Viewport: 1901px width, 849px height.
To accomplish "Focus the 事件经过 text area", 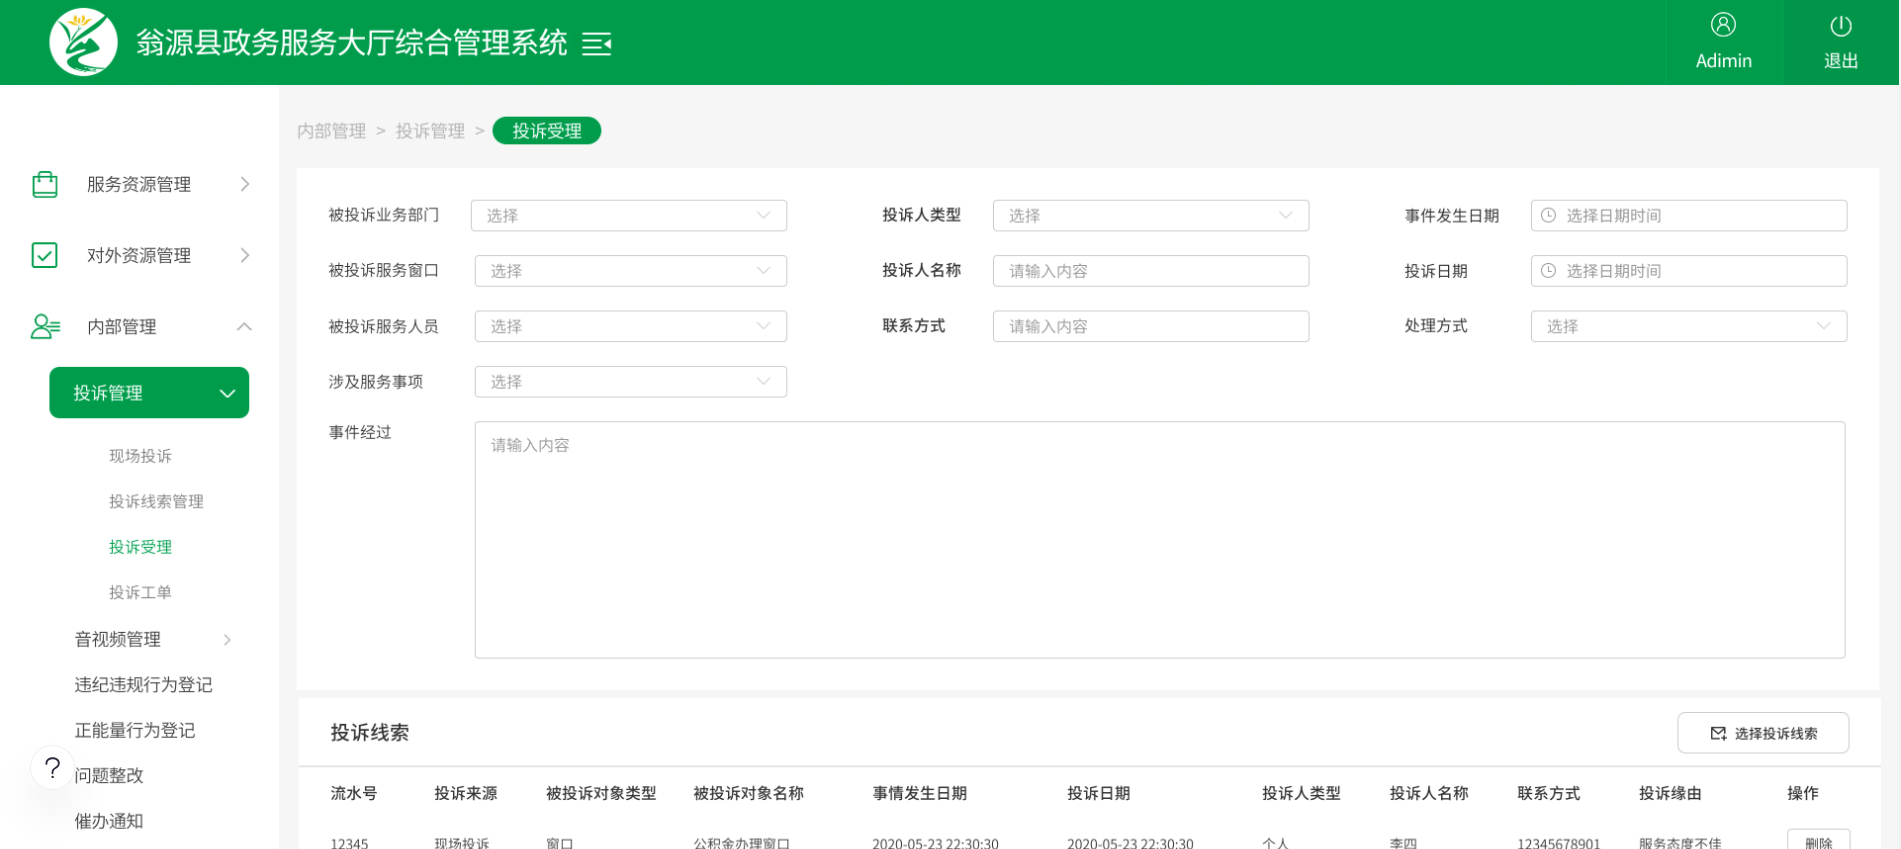I will (x=1160, y=540).
